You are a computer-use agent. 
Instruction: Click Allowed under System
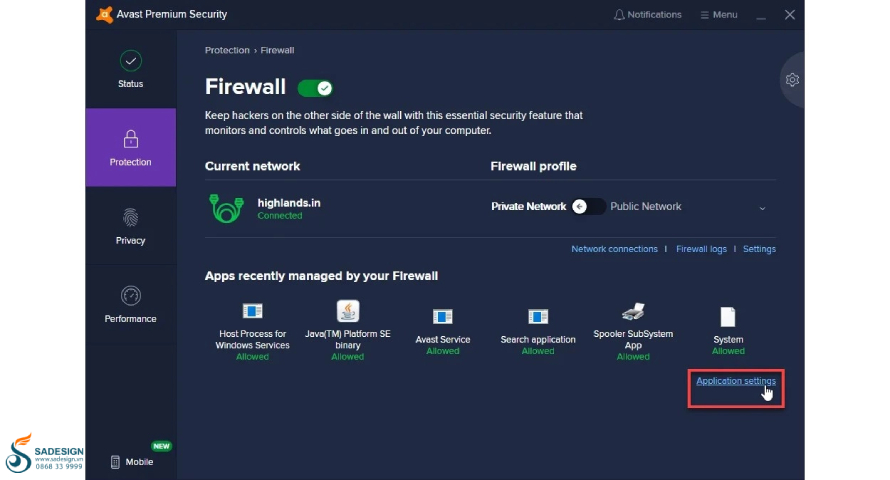[728, 351]
